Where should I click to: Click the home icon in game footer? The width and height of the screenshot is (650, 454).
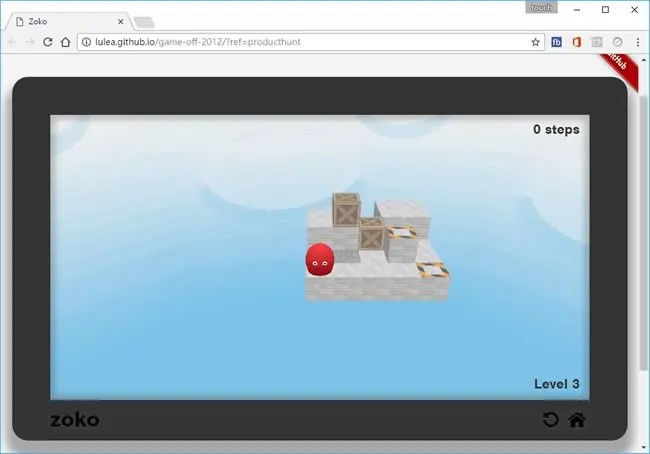coord(577,420)
